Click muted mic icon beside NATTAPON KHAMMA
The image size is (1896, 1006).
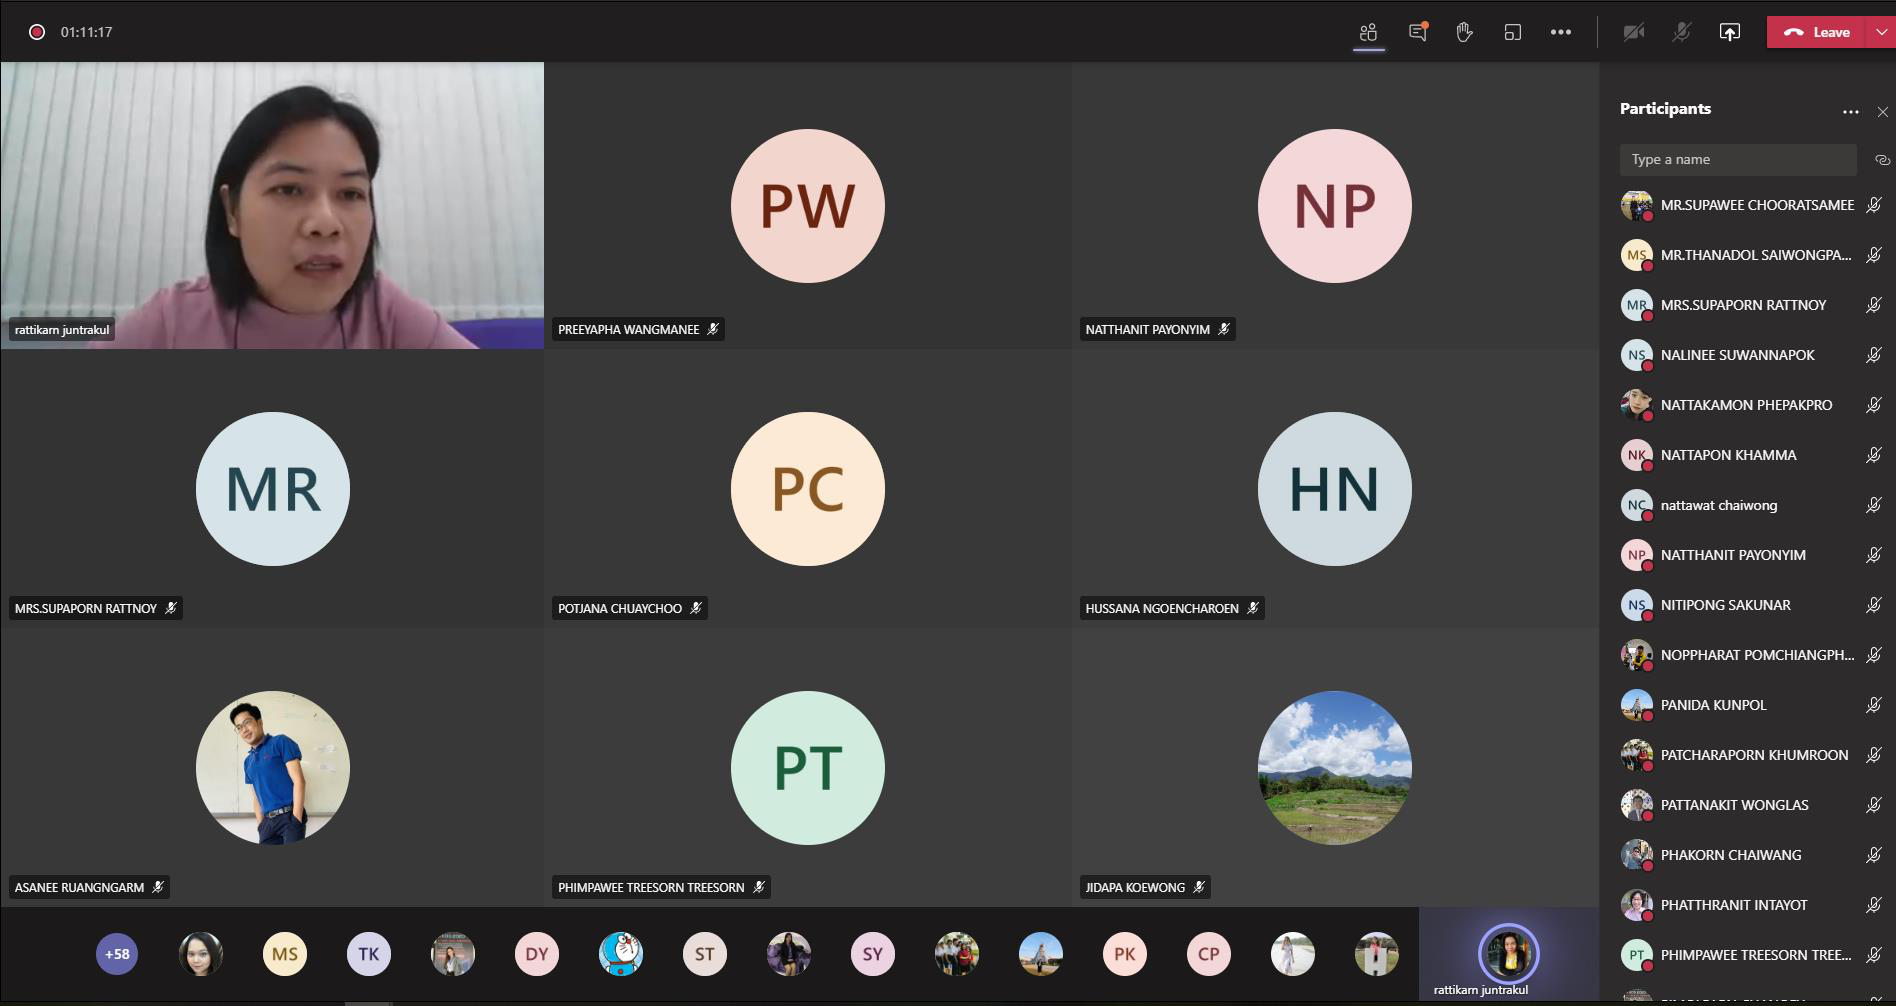click(1874, 455)
